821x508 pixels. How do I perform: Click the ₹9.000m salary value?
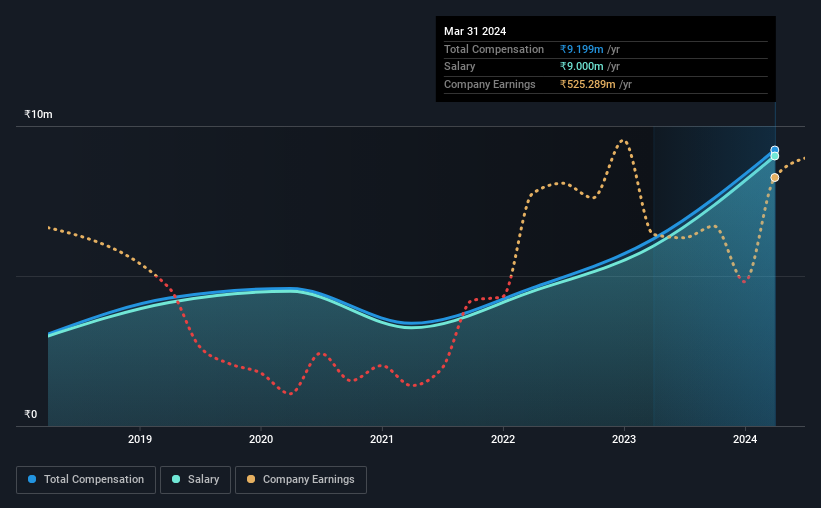(582, 67)
